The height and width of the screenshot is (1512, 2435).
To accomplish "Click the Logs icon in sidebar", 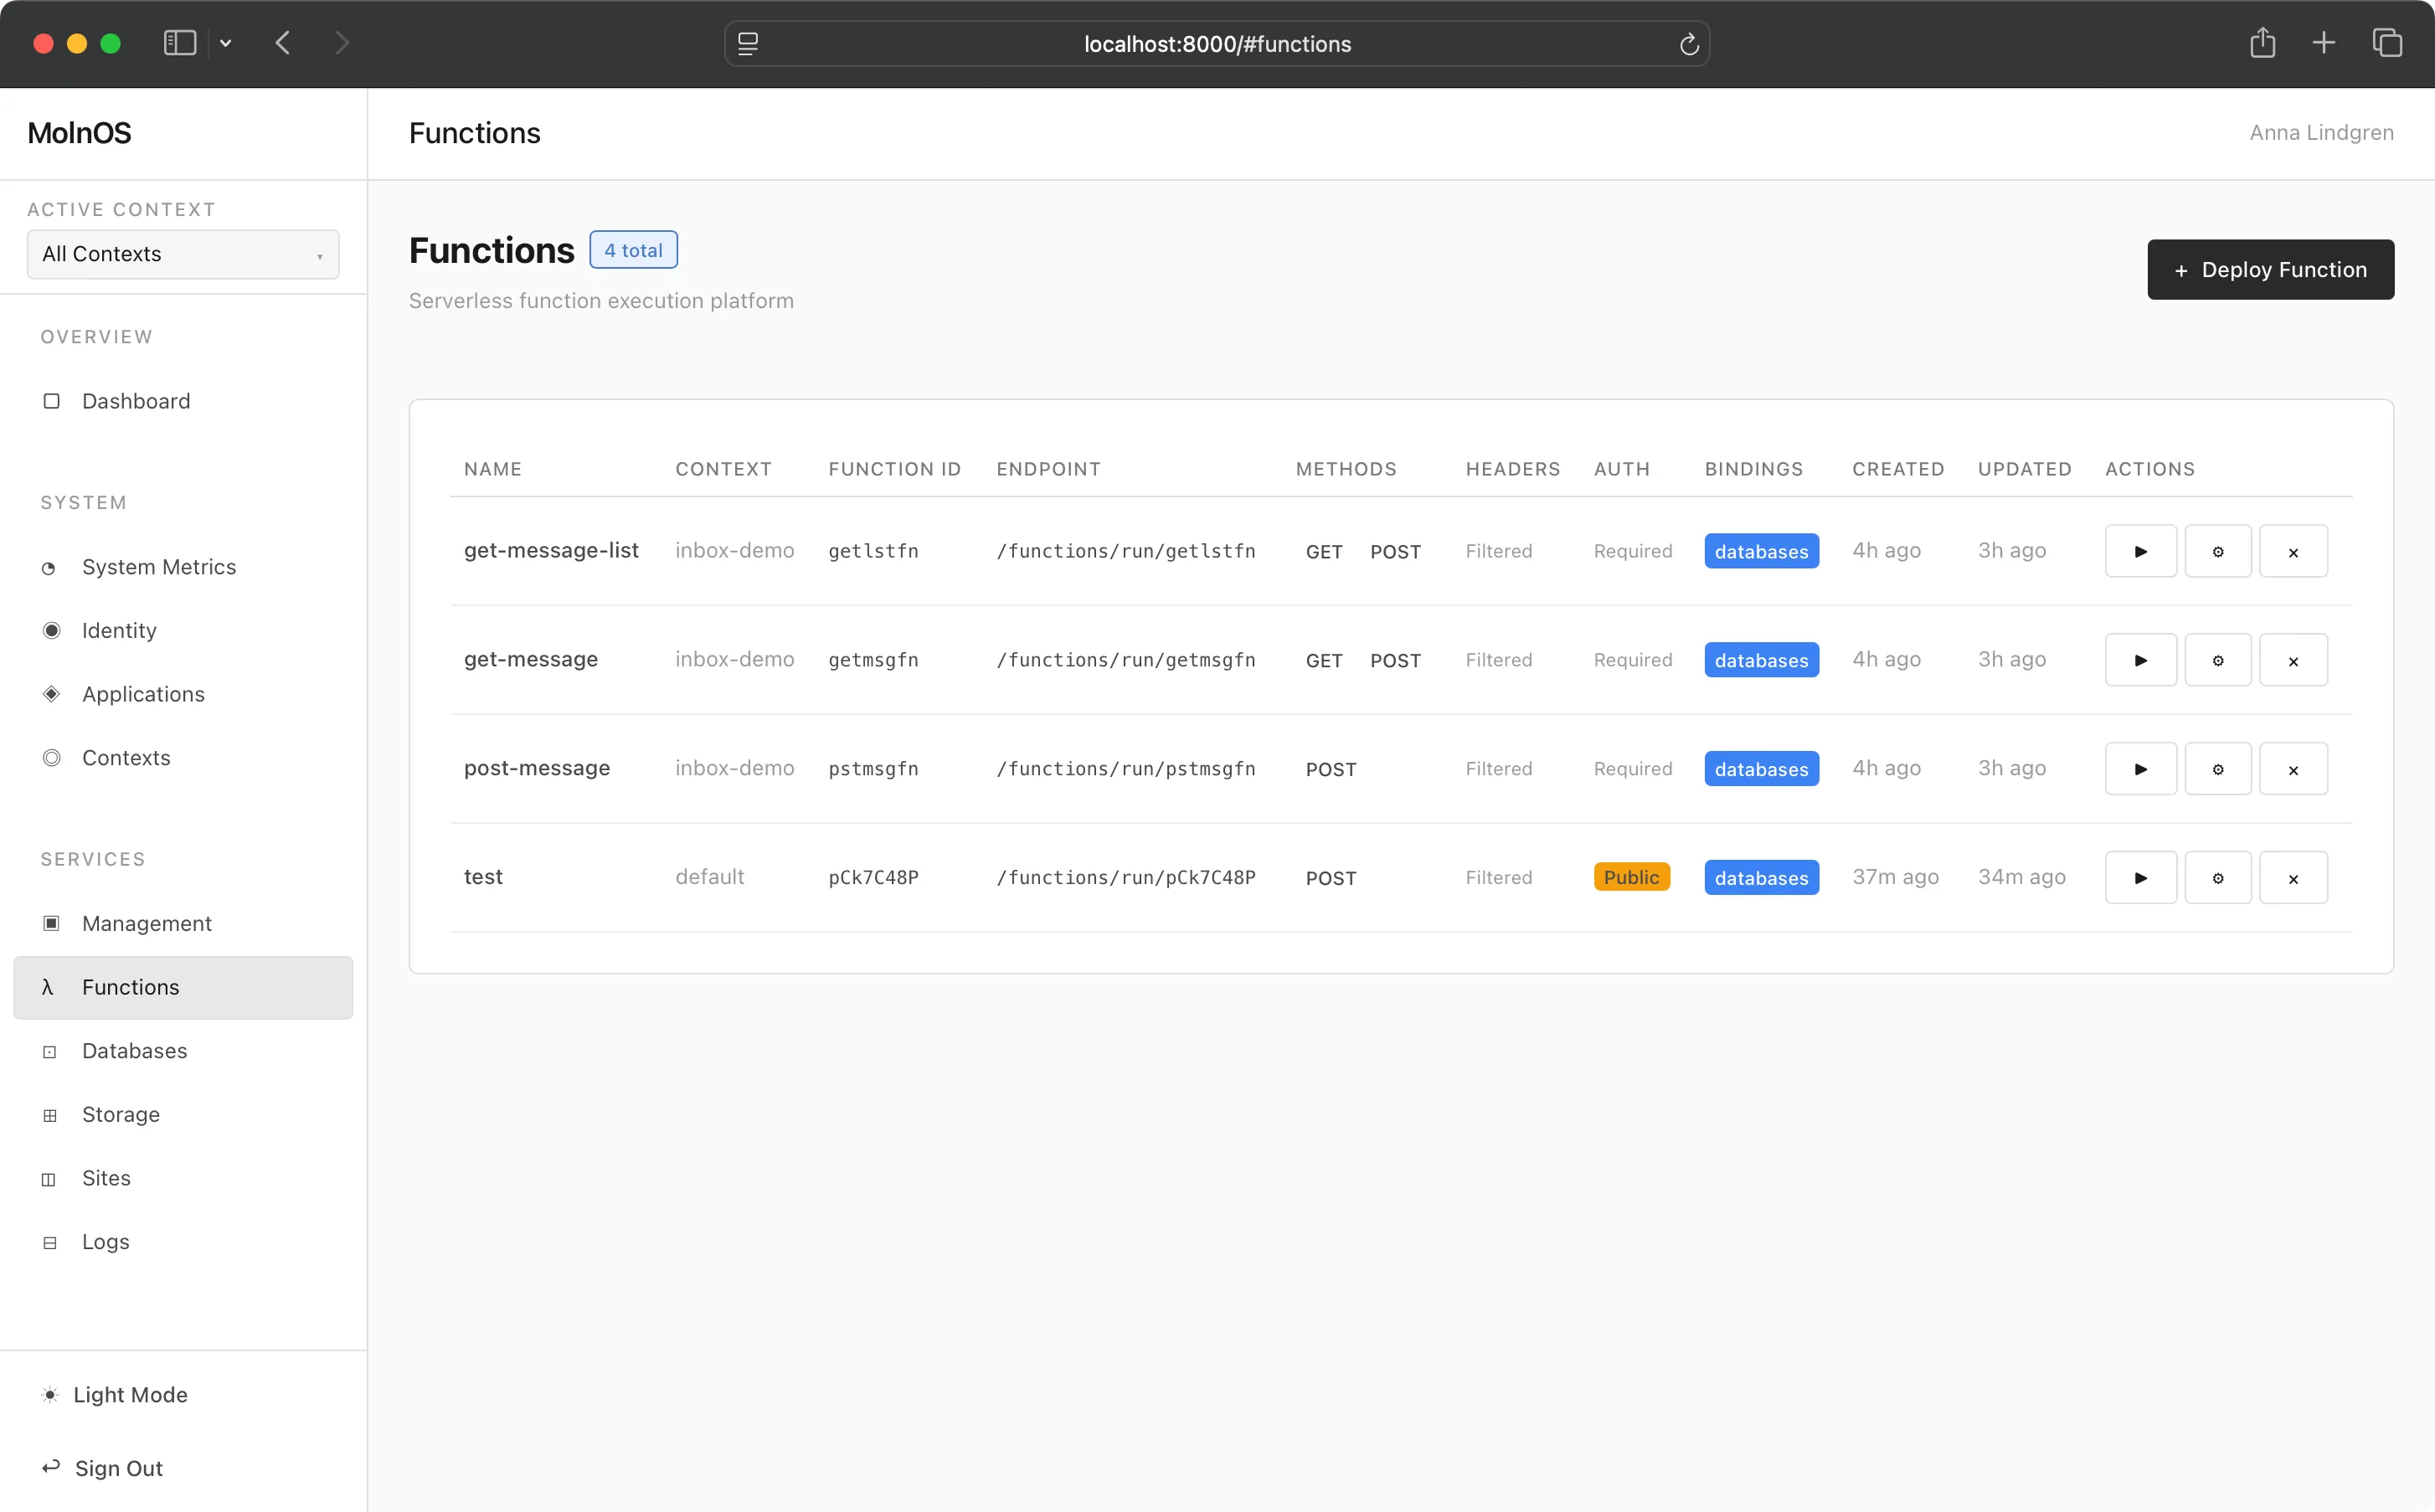I will pyautogui.click(x=50, y=1242).
